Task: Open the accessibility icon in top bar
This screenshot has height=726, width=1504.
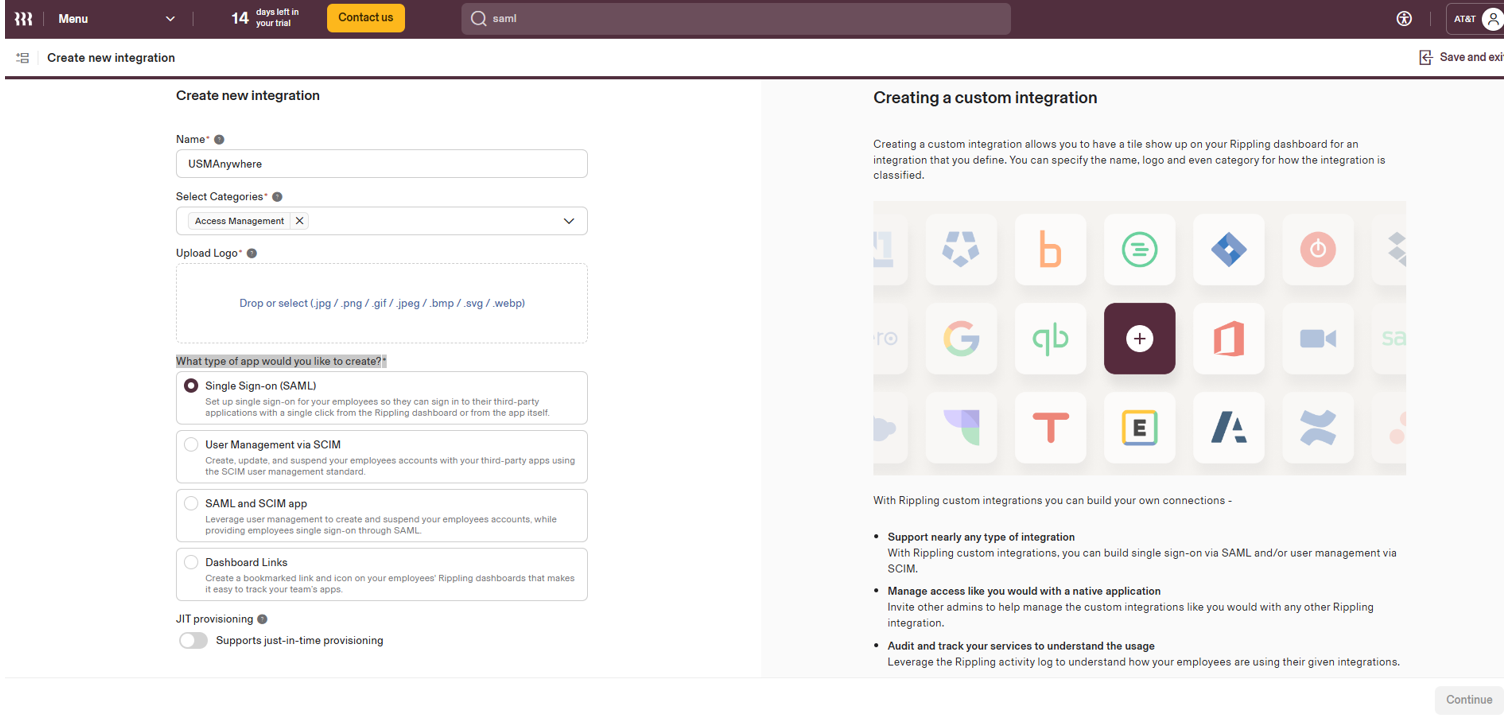Action: coord(1404,18)
